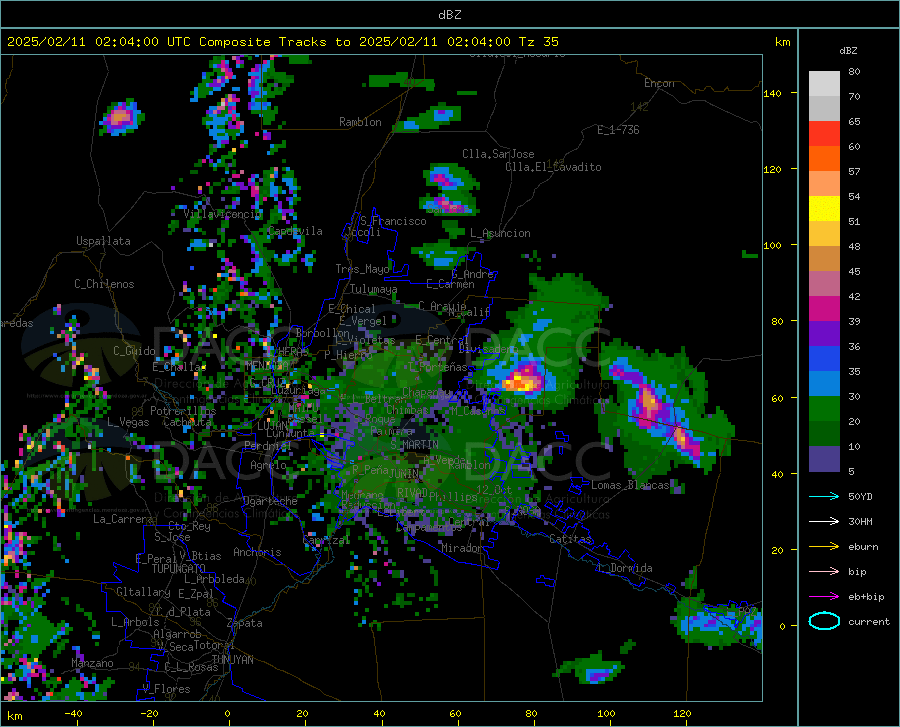Select the Potrerillos place label
This screenshot has width=900, height=727.
click(183, 411)
